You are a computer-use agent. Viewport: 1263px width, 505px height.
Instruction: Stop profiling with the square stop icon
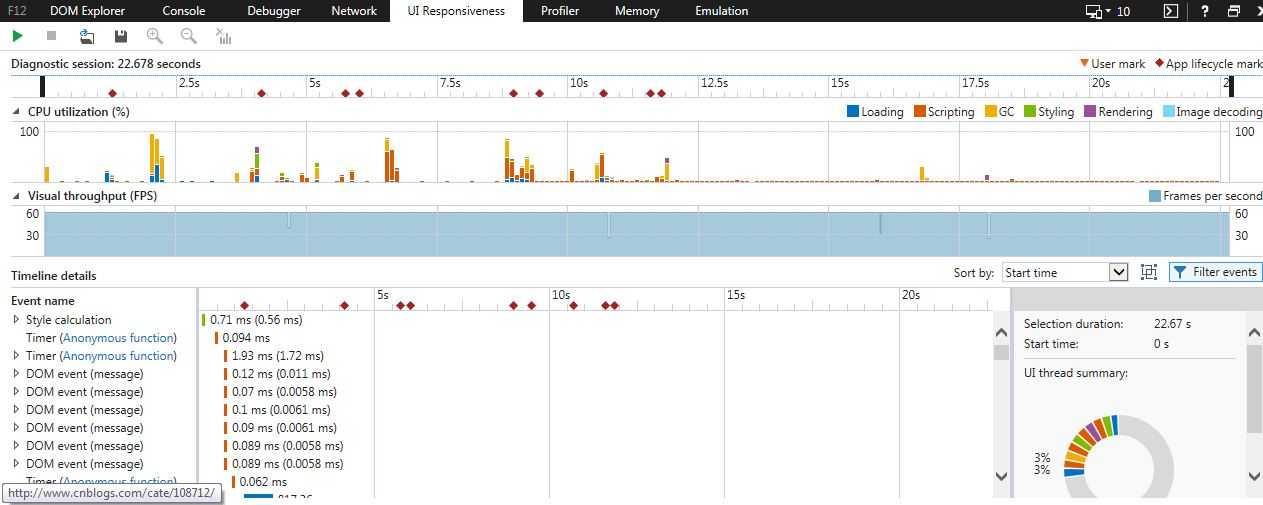pyautogui.click(x=52, y=36)
